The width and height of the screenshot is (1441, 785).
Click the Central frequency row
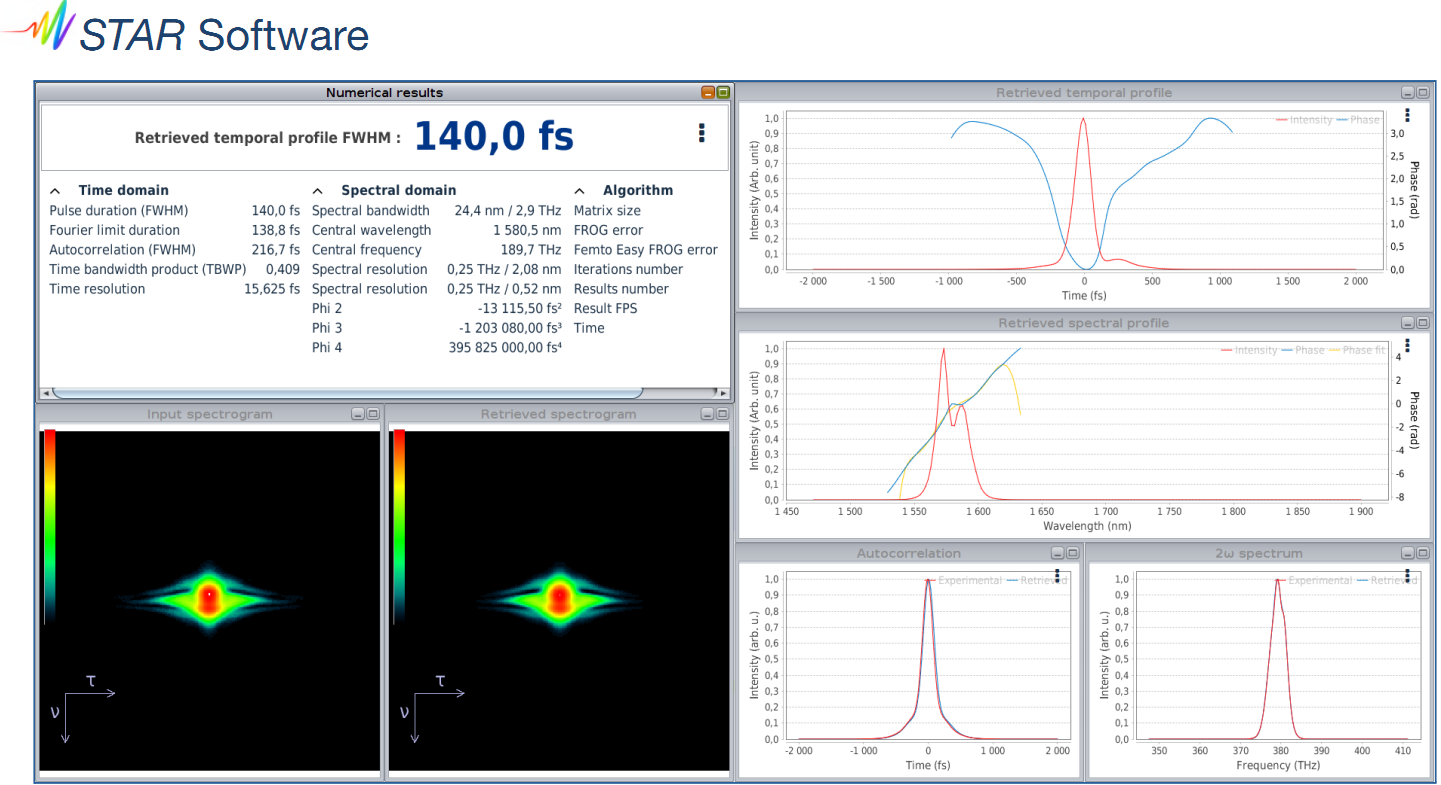point(436,250)
